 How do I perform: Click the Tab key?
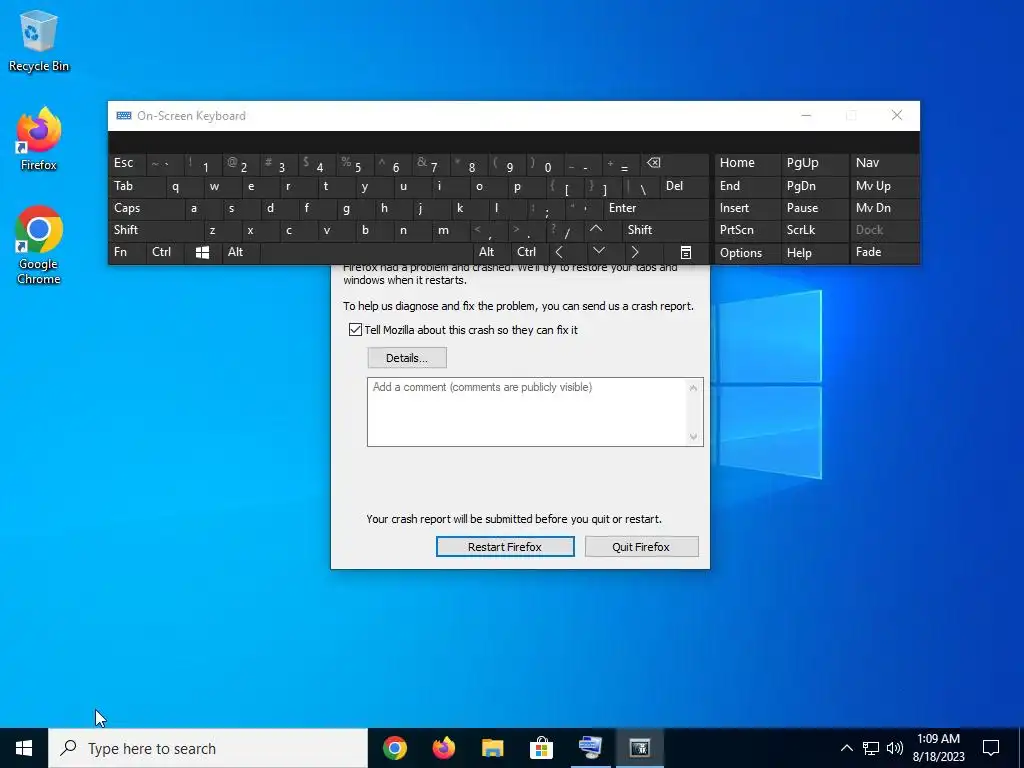pos(136,187)
